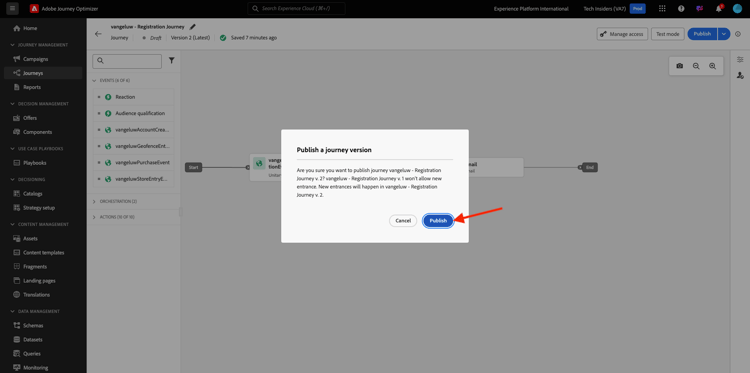The image size is (750, 373).
Task: Open Translations in sidebar
Action: pos(36,295)
